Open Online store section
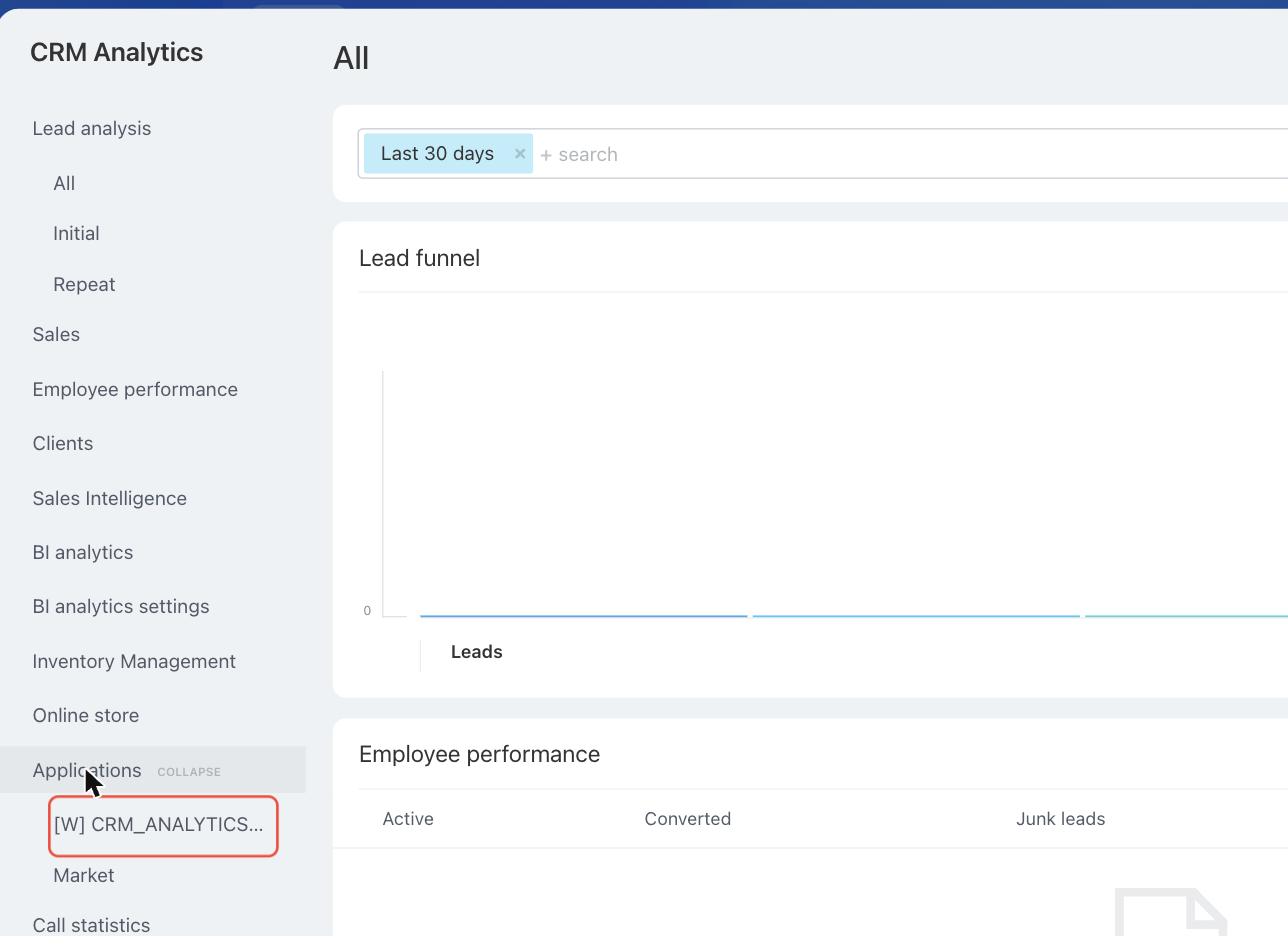Viewport: 1288px width, 936px height. [x=86, y=715]
